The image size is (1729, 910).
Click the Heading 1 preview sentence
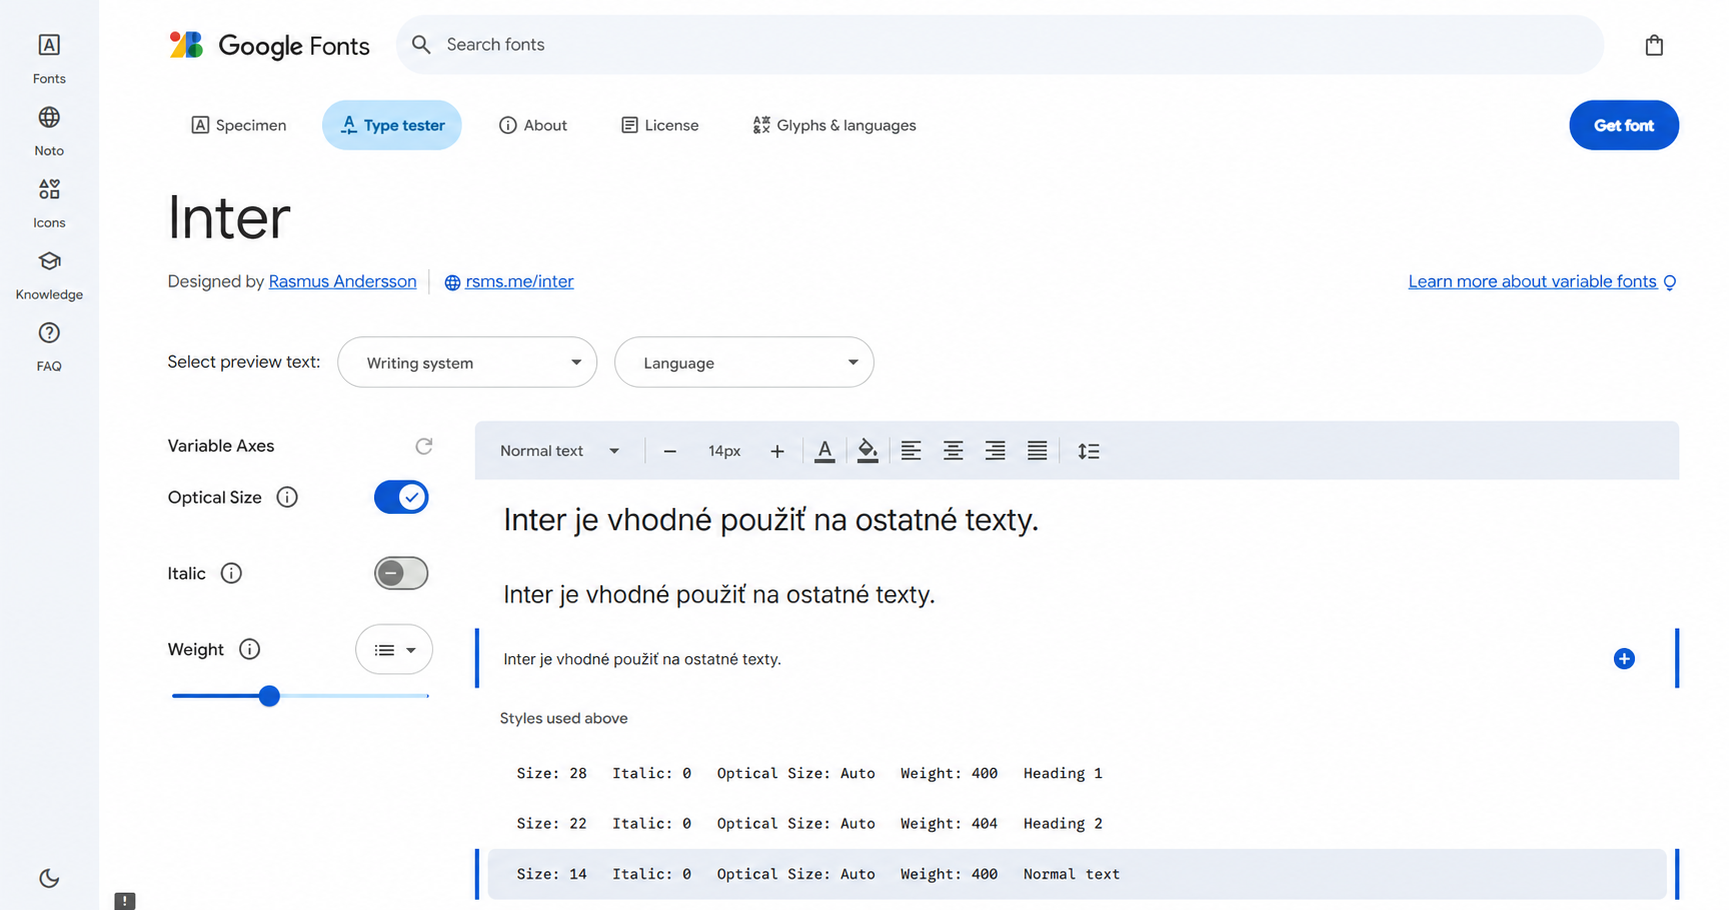[771, 520]
